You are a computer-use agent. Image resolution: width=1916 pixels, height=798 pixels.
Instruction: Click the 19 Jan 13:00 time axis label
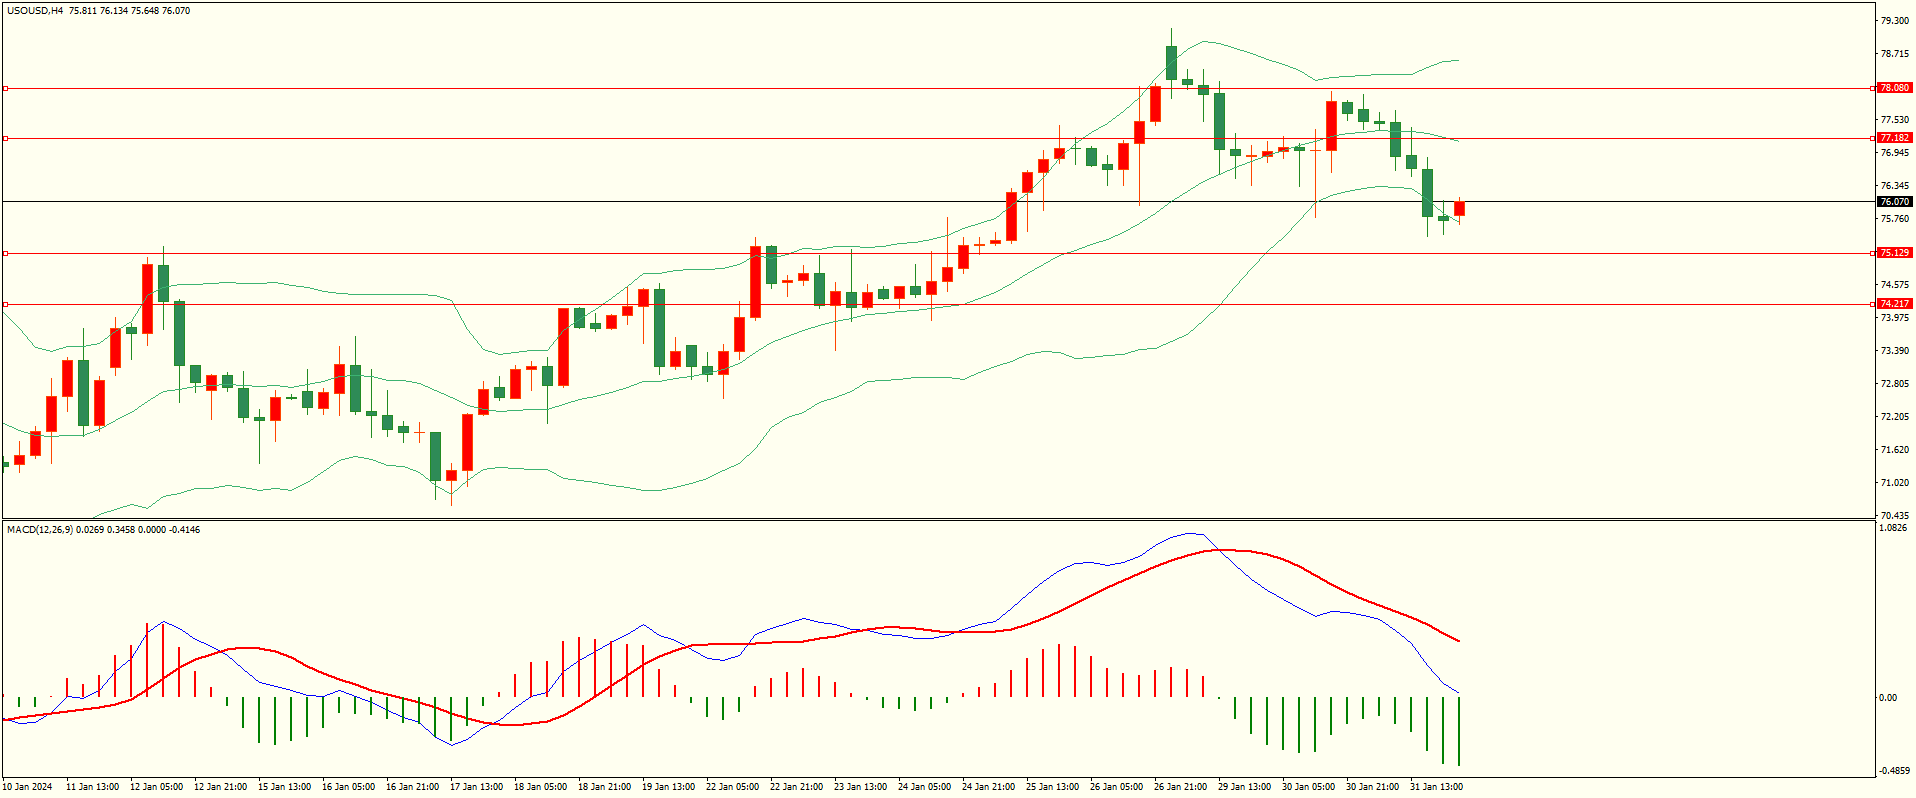pyautogui.click(x=669, y=787)
